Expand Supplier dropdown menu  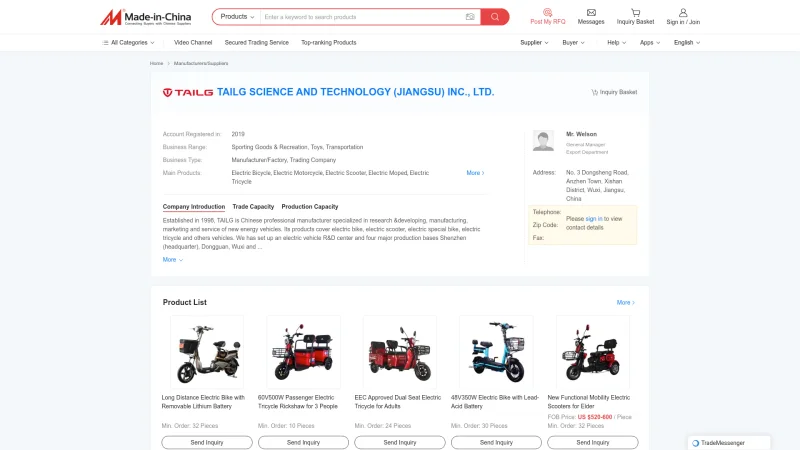[x=534, y=43]
